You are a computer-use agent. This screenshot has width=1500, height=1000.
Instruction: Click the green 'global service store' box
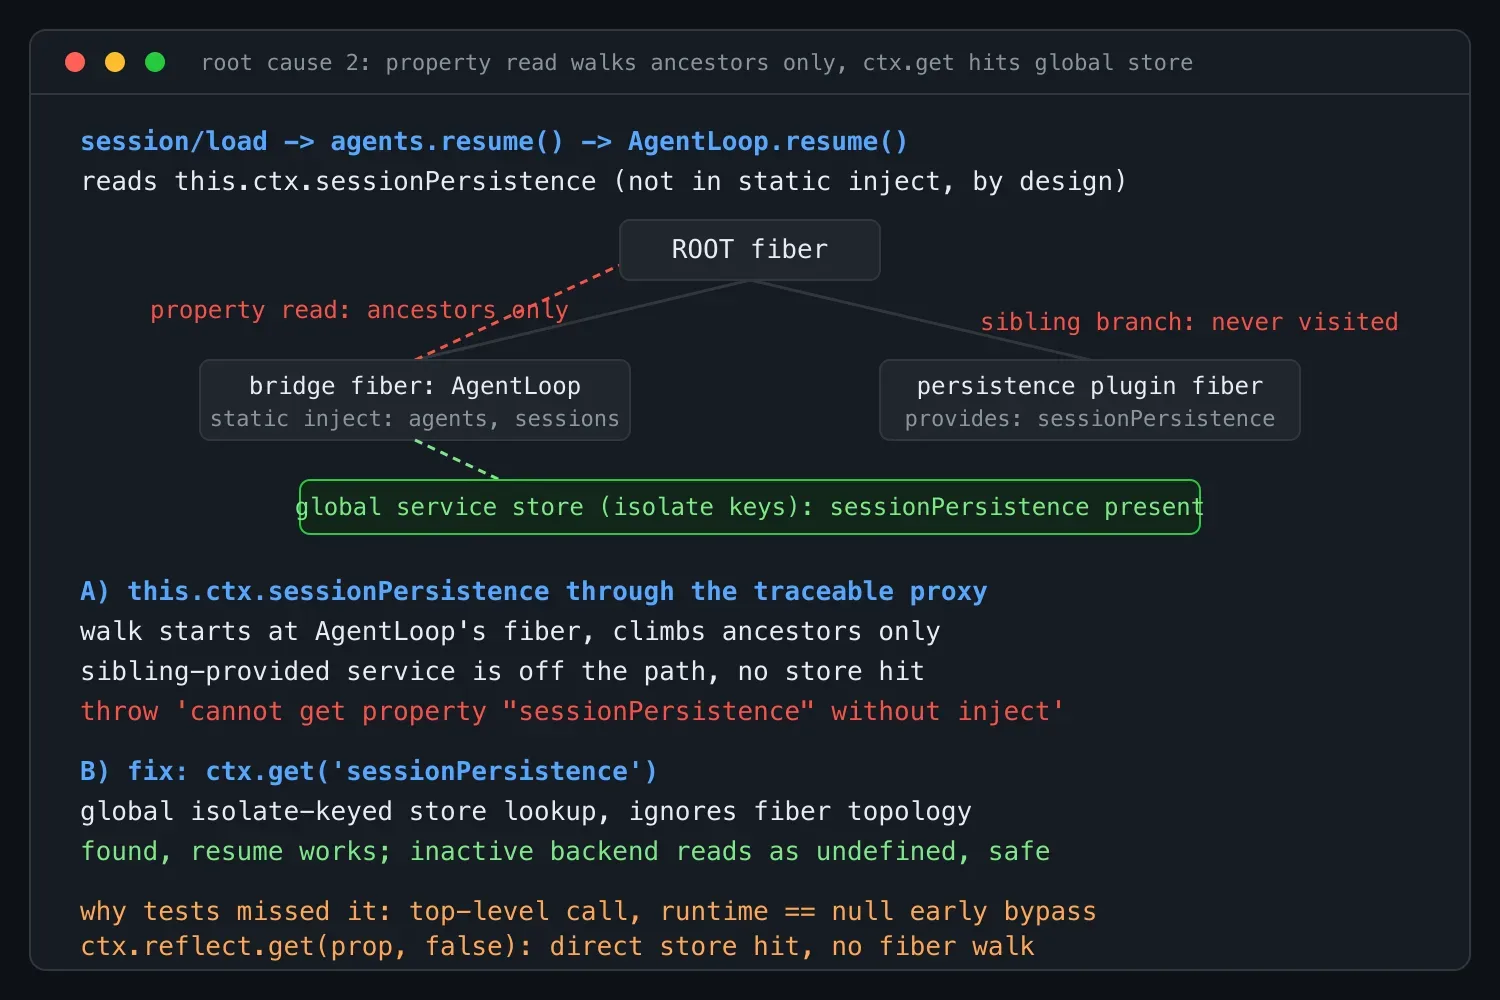click(x=750, y=507)
